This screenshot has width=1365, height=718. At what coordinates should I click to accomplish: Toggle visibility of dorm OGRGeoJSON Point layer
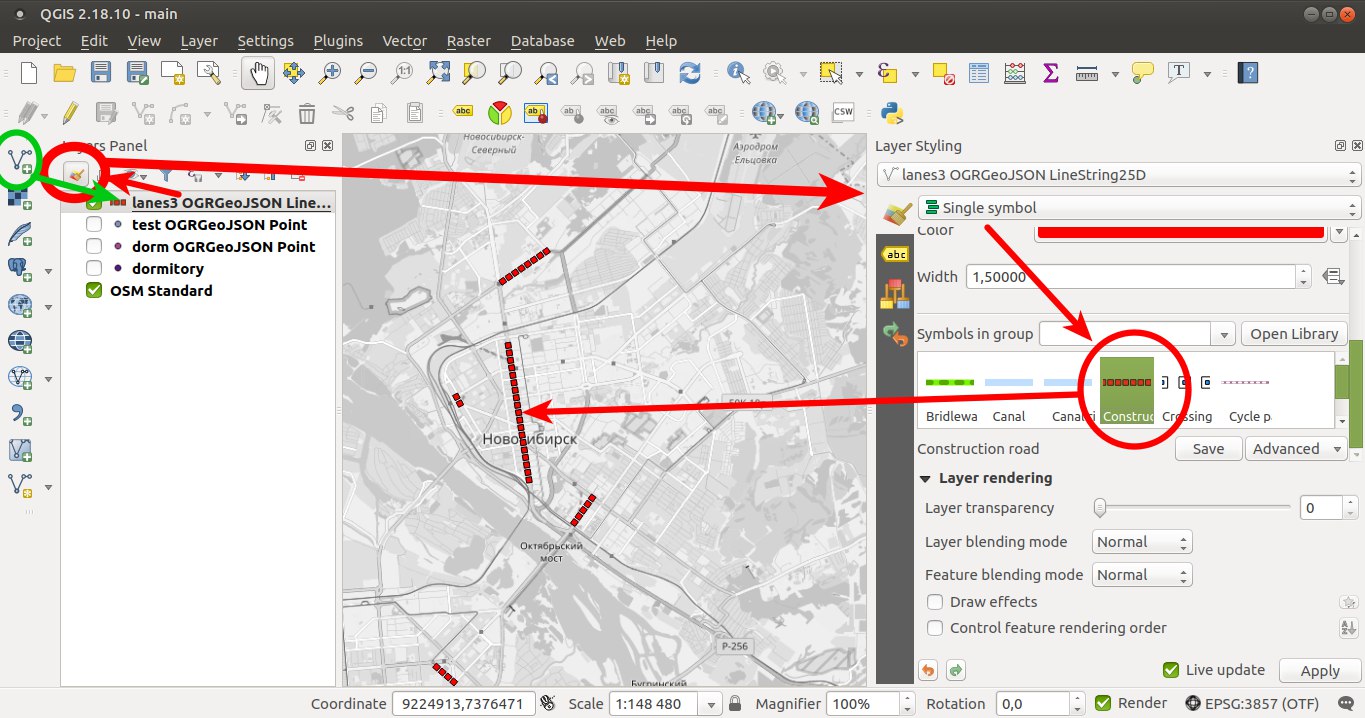(94, 247)
